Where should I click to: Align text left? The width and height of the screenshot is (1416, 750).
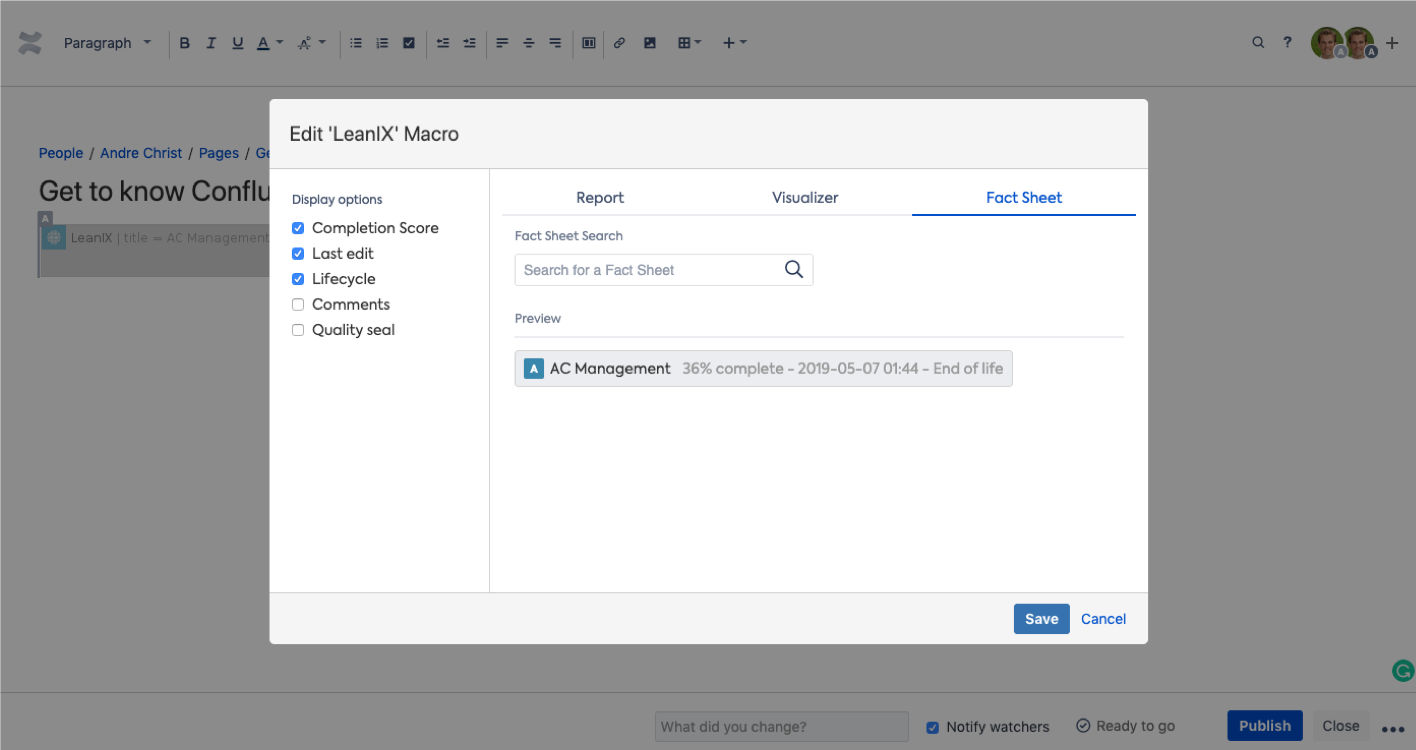[502, 43]
